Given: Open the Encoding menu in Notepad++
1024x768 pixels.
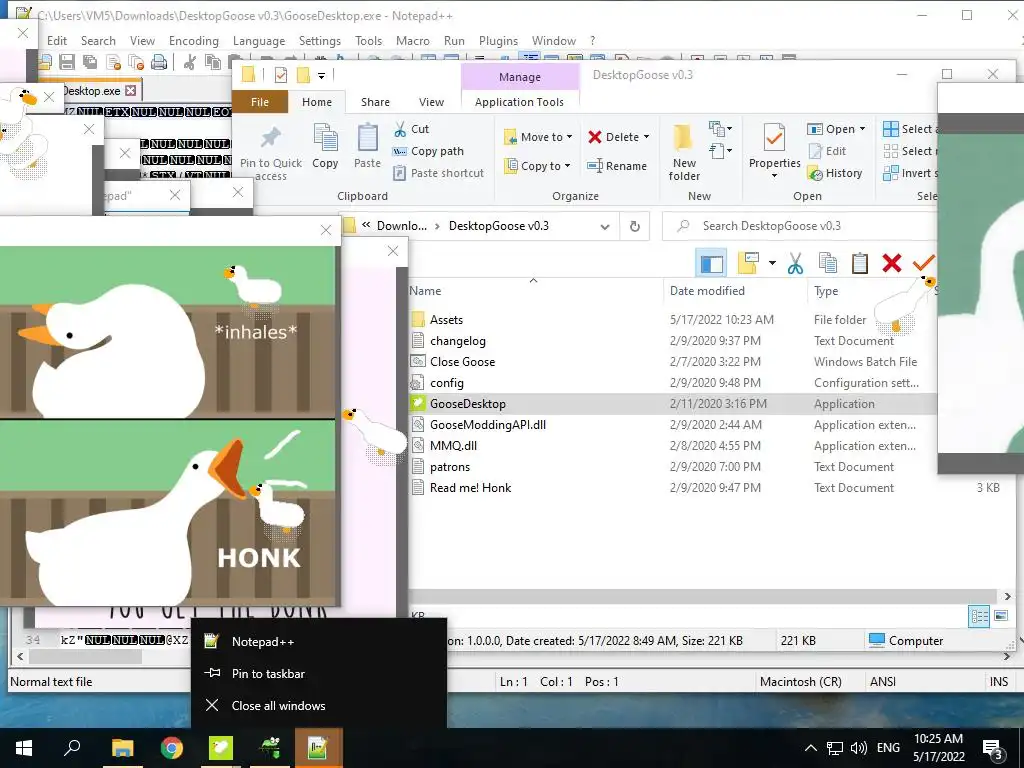Looking at the screenshot, I should (194, 40).
